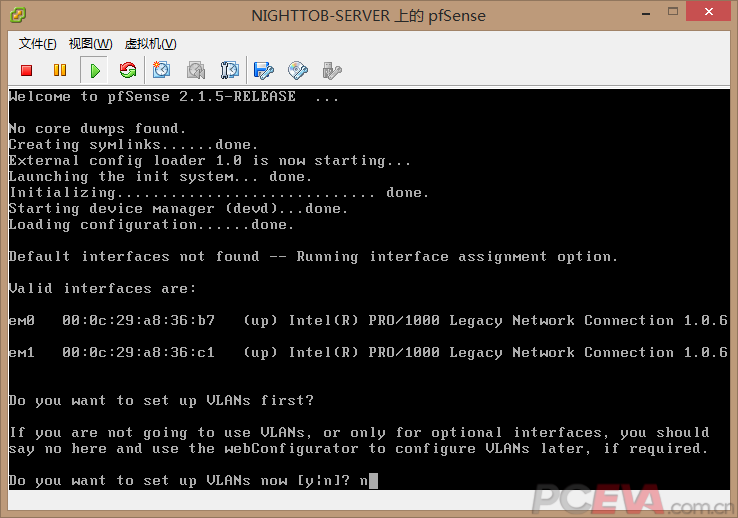Open the 文件(F) menu
The image size is (738, 518).
pos(38,44)
